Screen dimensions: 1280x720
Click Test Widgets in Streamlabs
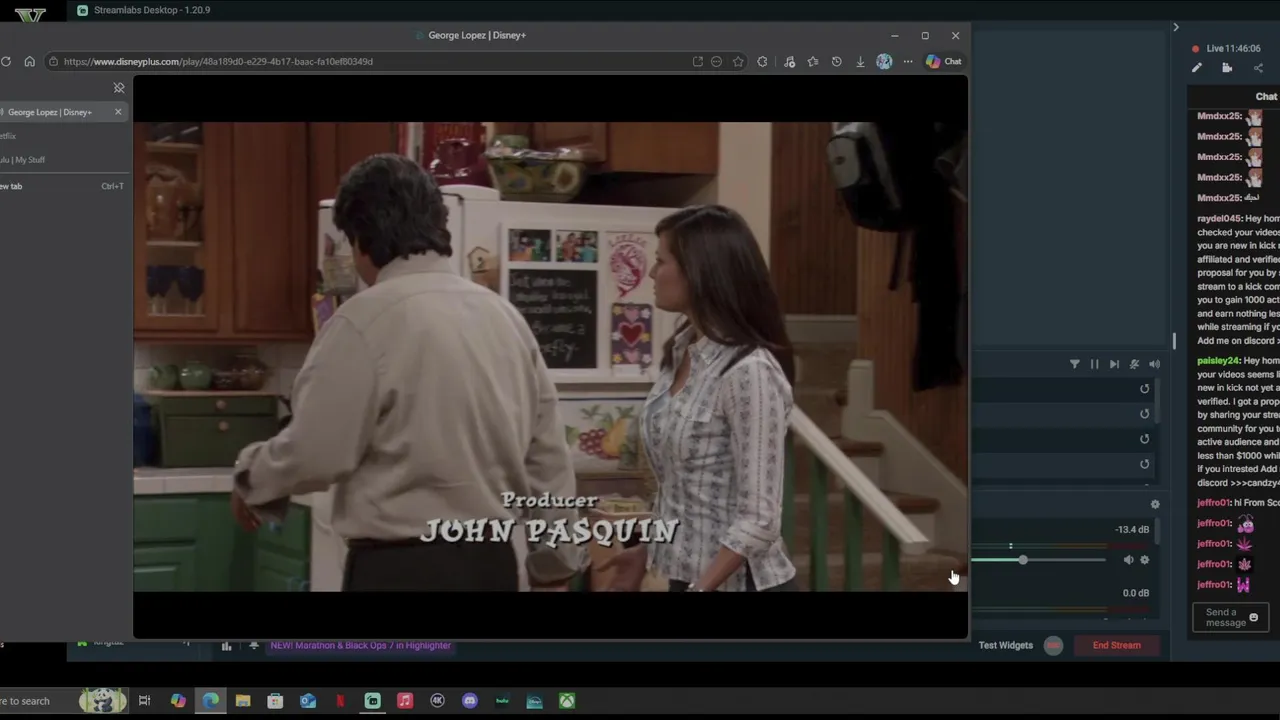[x=1006, y=646]
